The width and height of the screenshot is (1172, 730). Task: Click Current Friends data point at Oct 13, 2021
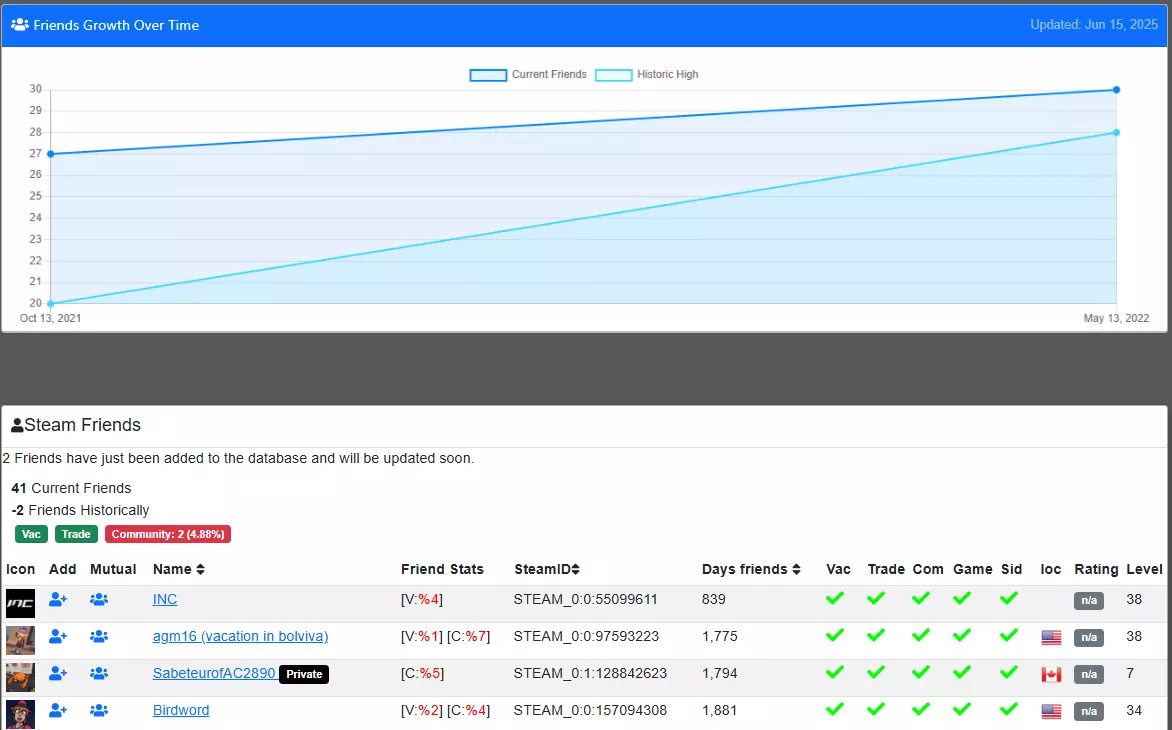click(x=51, y=154)
